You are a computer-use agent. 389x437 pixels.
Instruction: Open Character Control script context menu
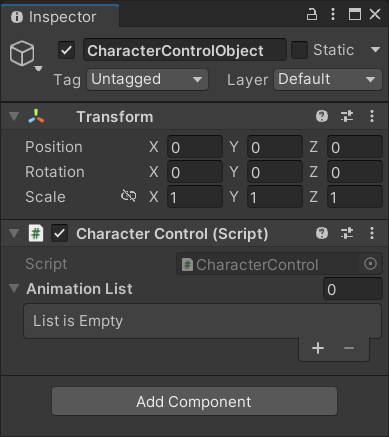[x=372, y=233]
